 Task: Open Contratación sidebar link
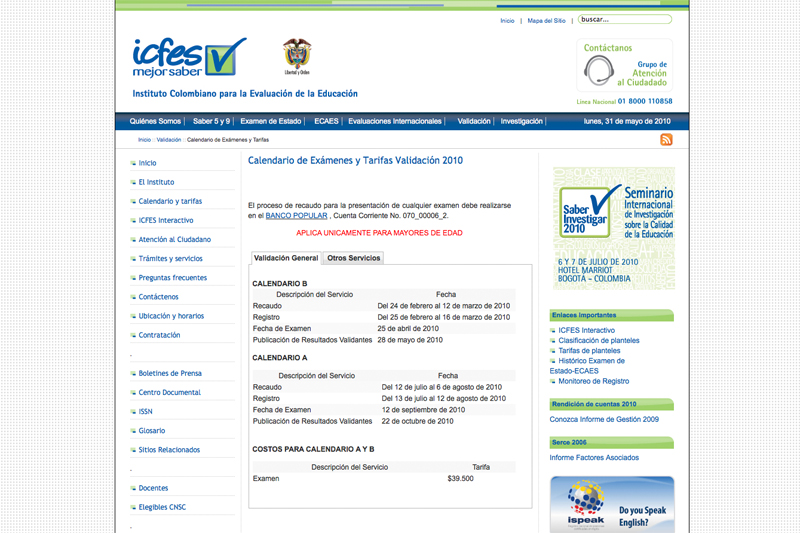(159, 335)
